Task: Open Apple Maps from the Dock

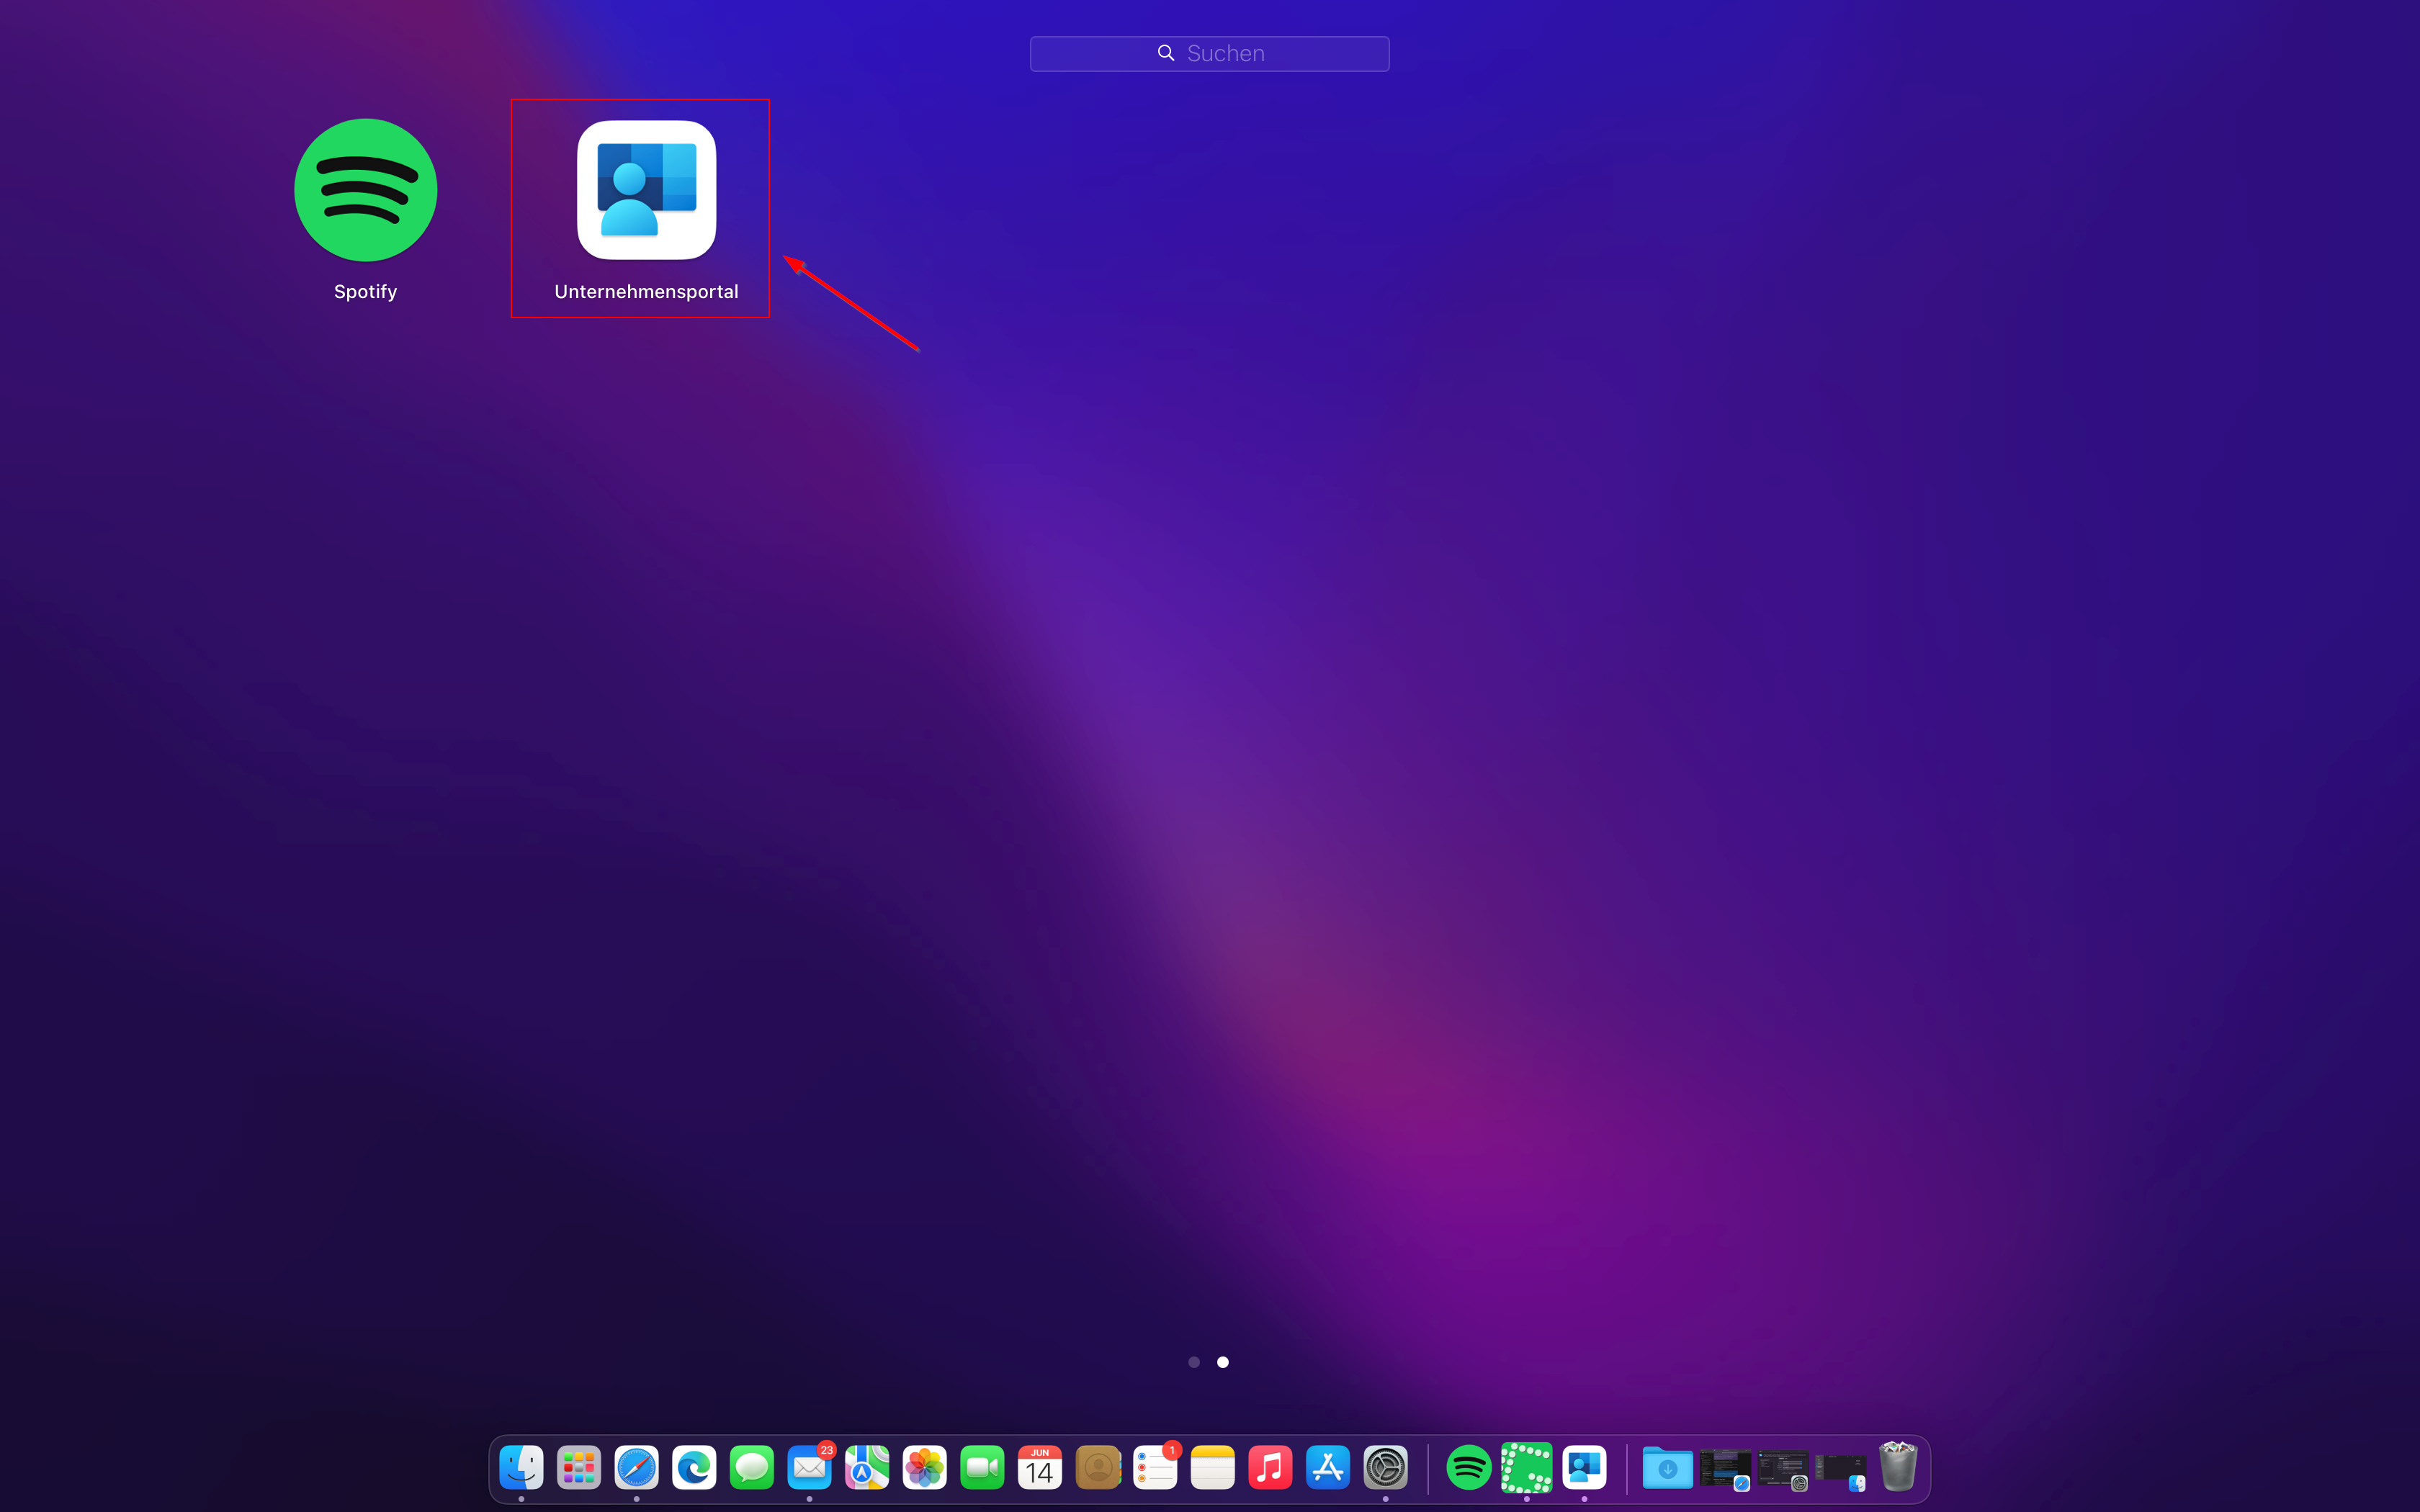Action: (x=867, y=1467)
